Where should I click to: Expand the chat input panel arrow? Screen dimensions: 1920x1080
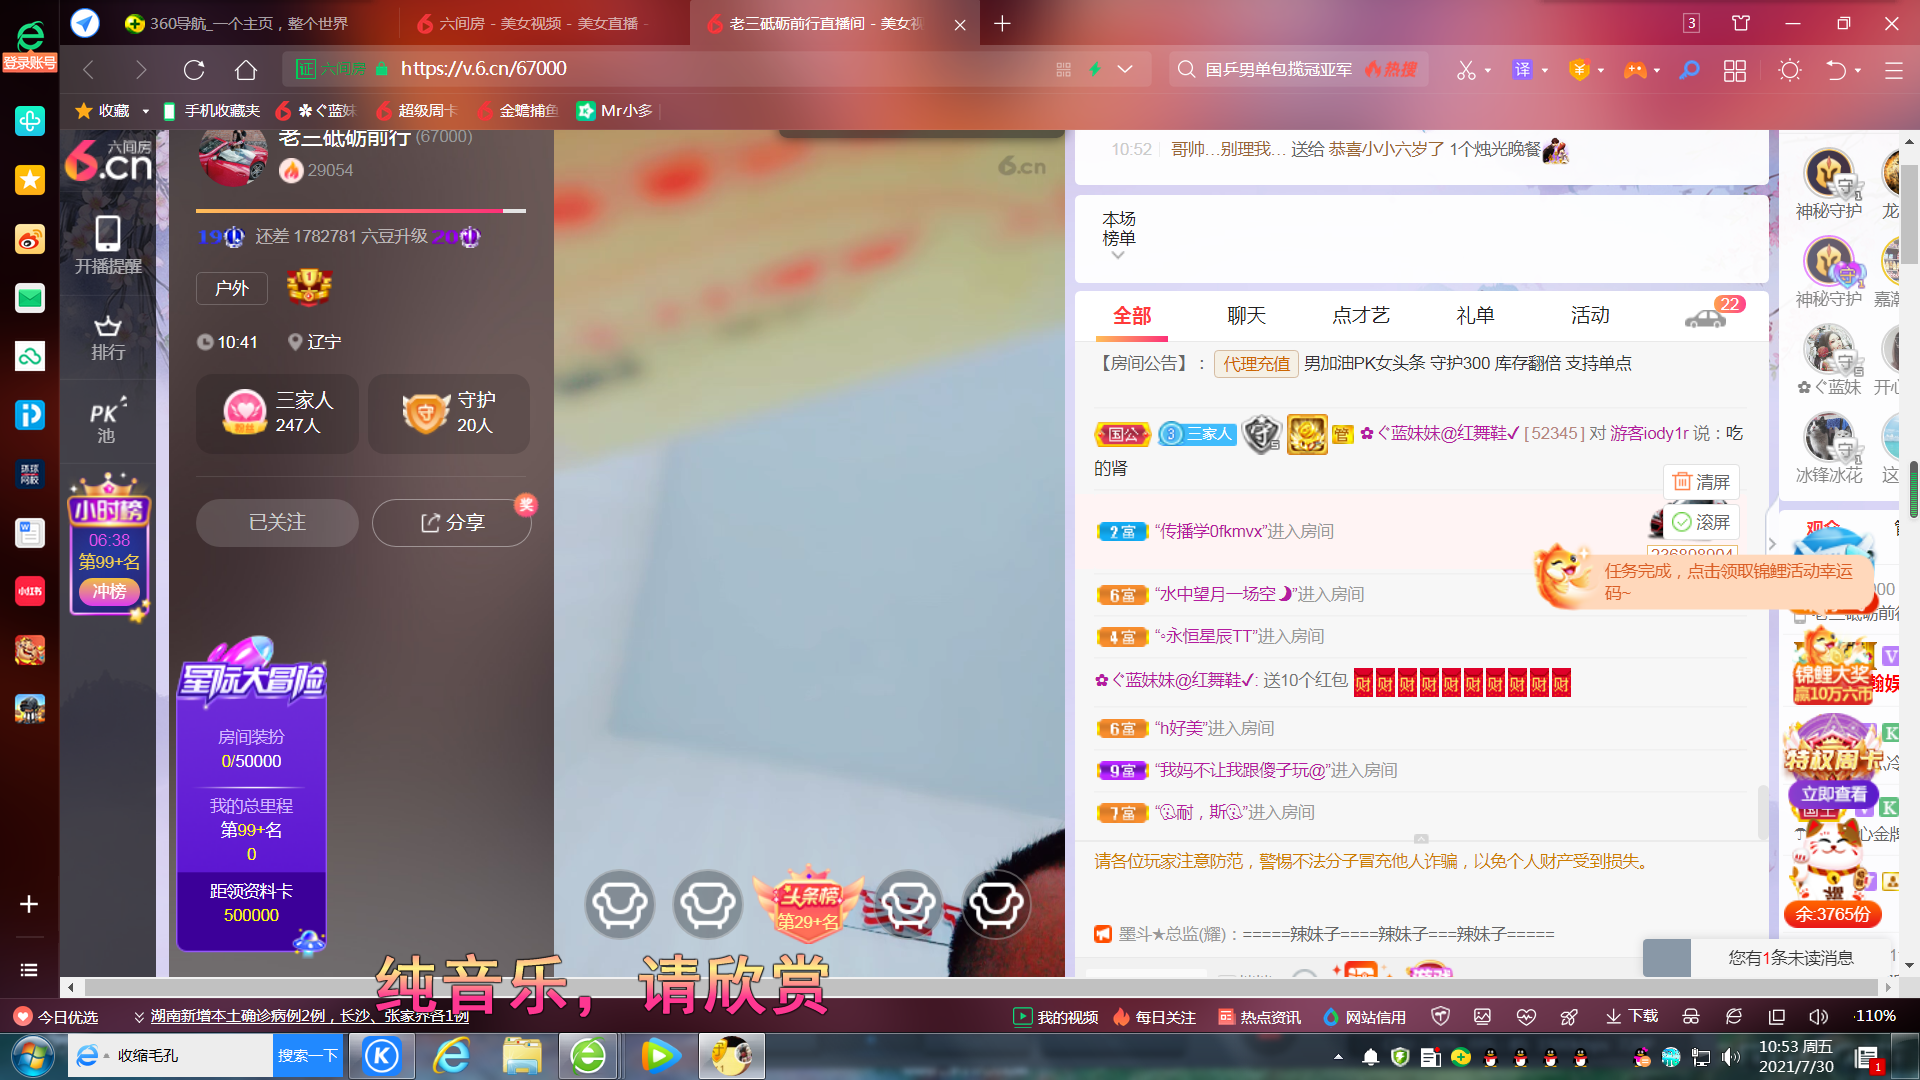1421,838
